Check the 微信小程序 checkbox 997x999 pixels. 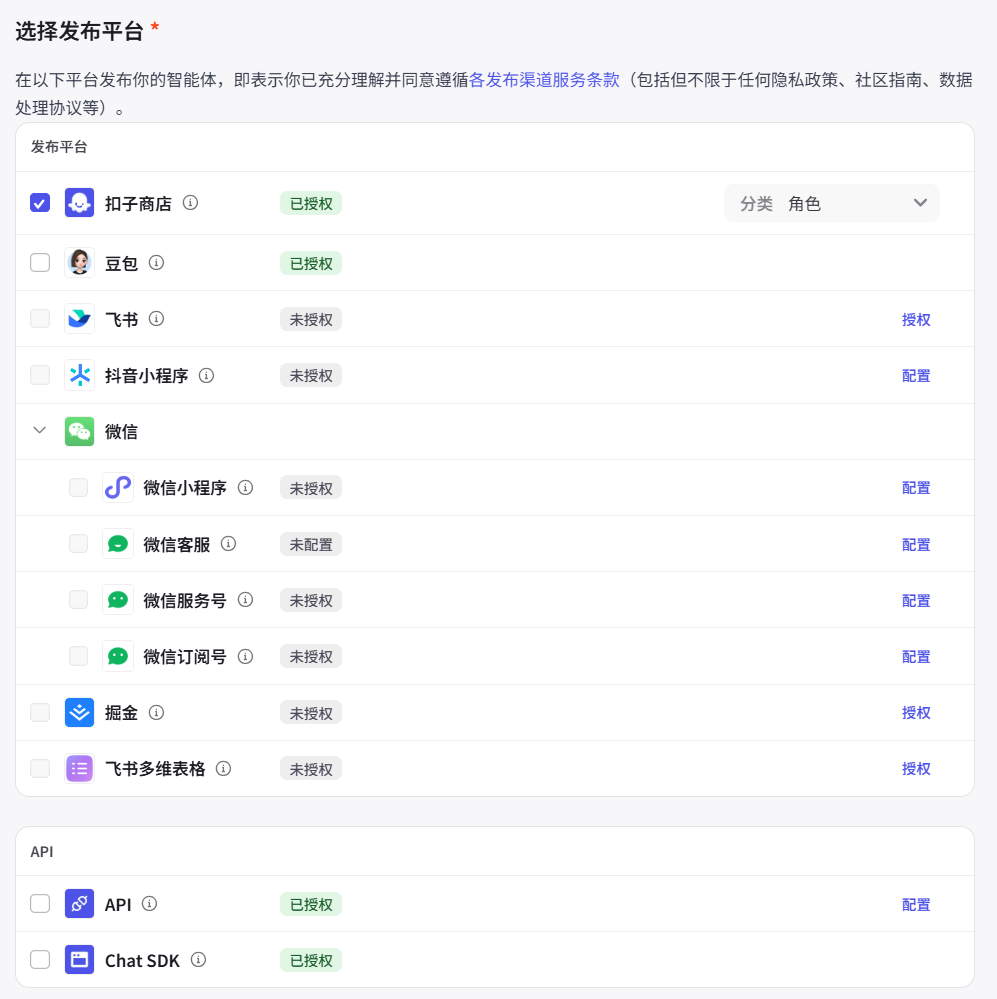(78, 487)
